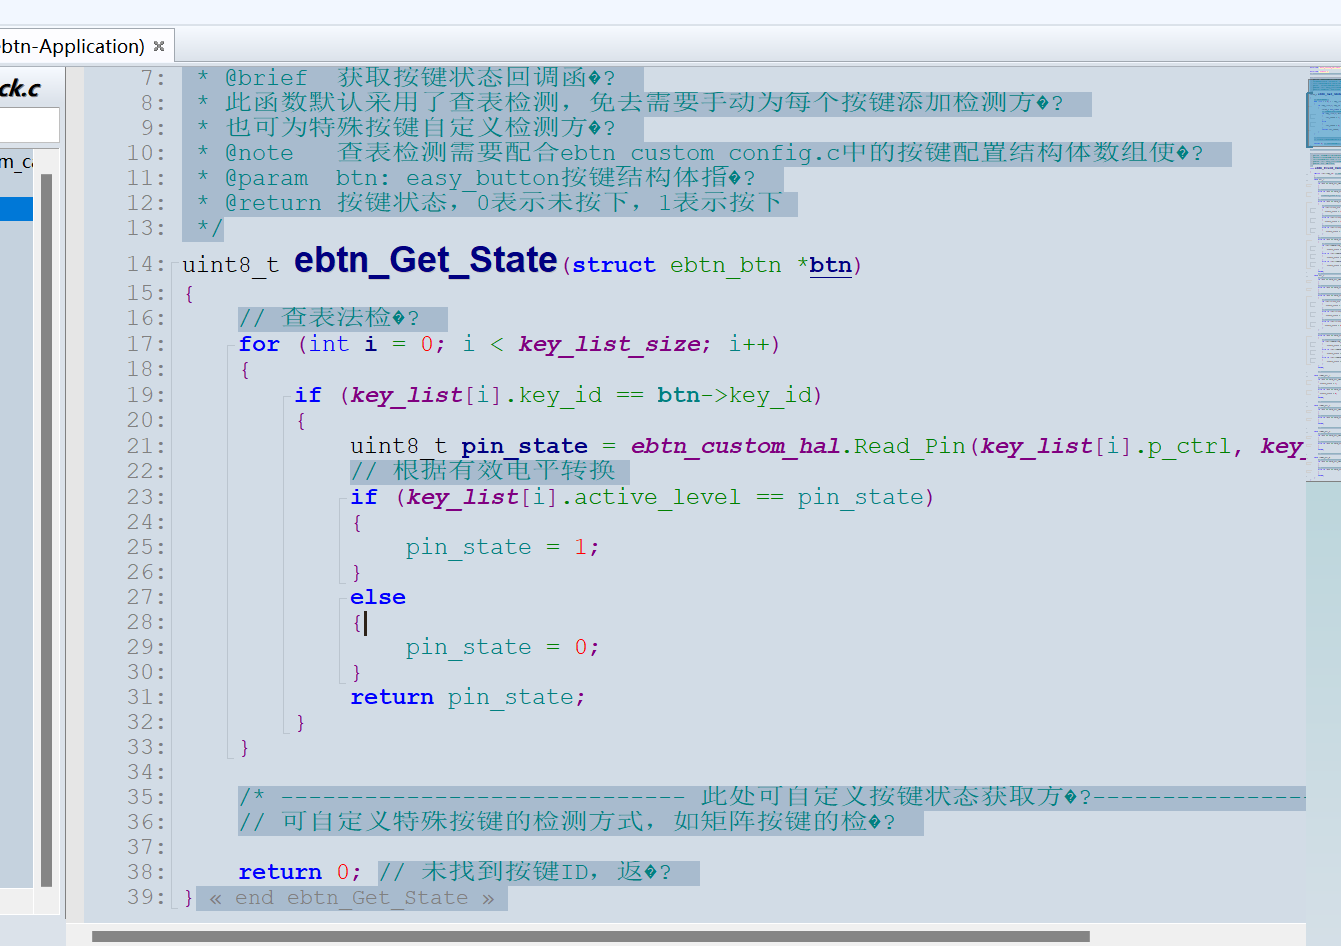Click the ck.c symbol panel title
The height and width of the screenshot is (946, 1341).
20,88
